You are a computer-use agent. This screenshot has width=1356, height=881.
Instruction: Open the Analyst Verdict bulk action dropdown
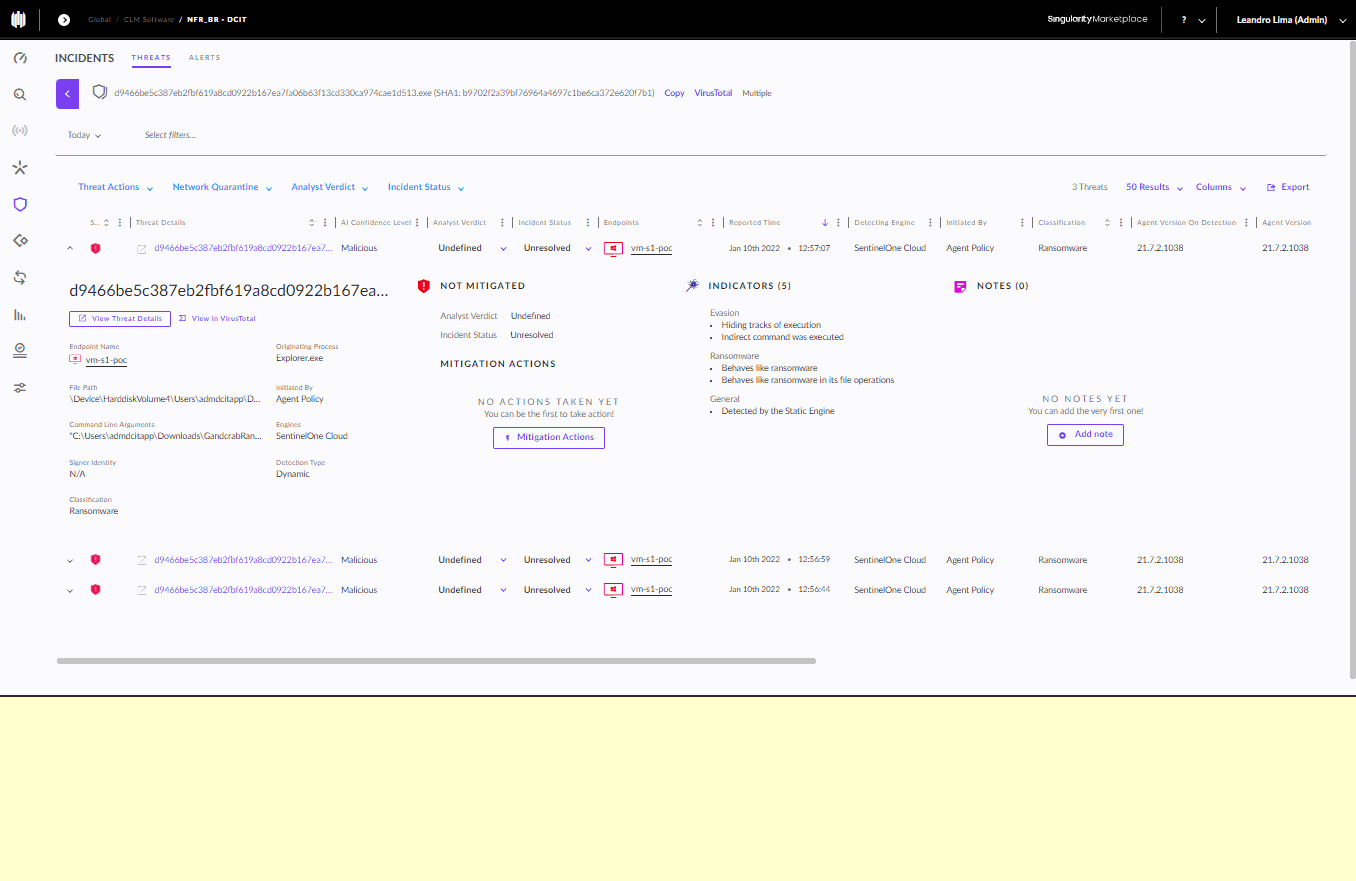click(x=330, y=187)
